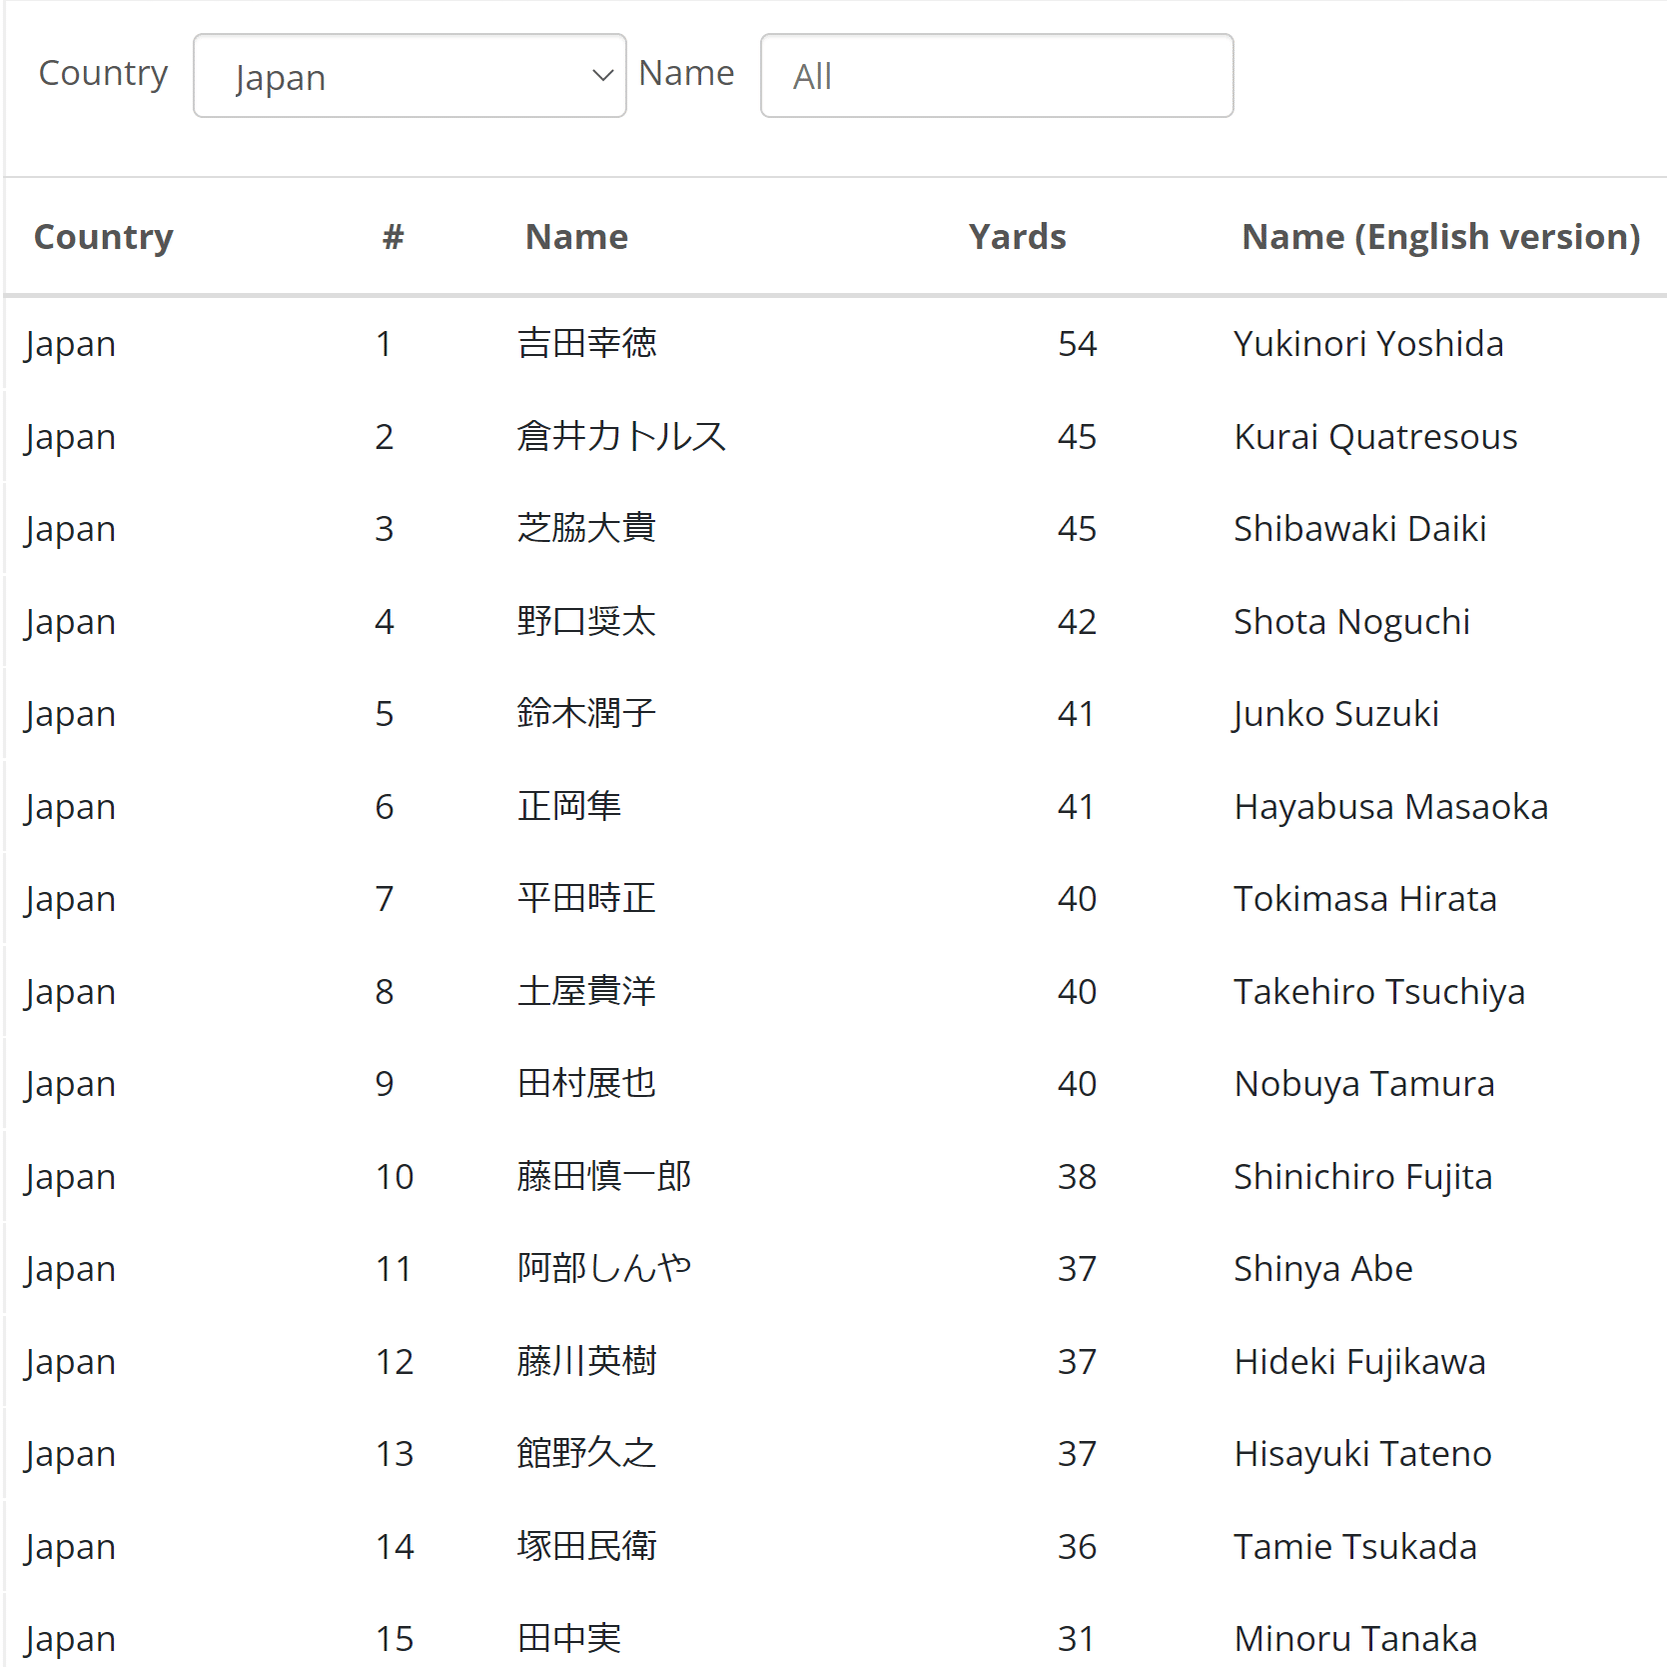Select the text All in Name box
The image size is (1667, 1667).
tap(810, 75)
